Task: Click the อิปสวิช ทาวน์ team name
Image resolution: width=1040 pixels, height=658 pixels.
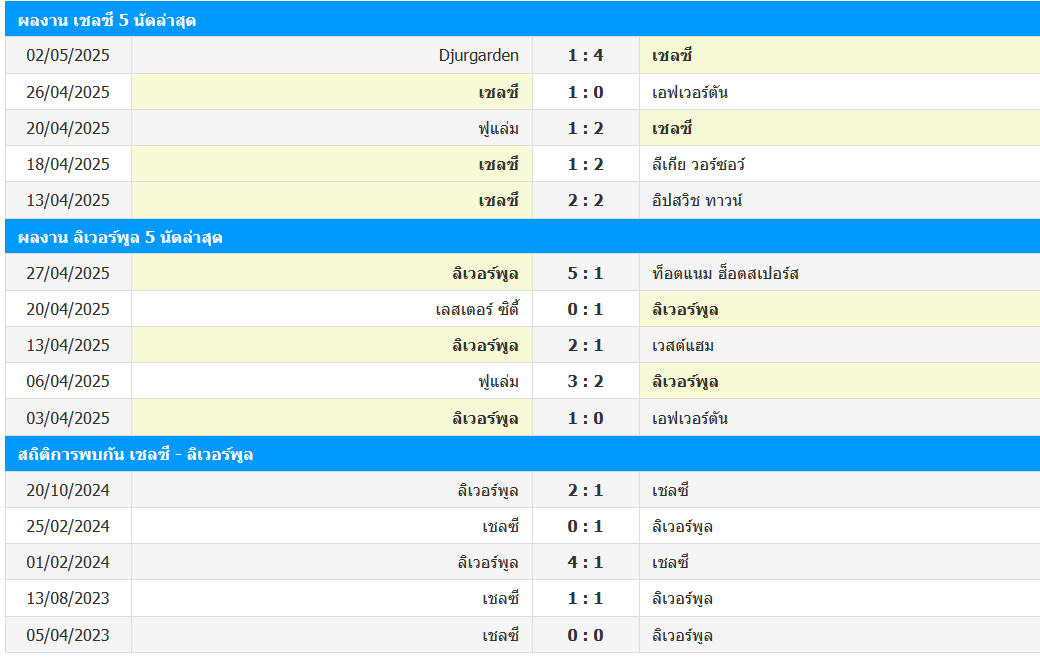Action: (696, 200)
